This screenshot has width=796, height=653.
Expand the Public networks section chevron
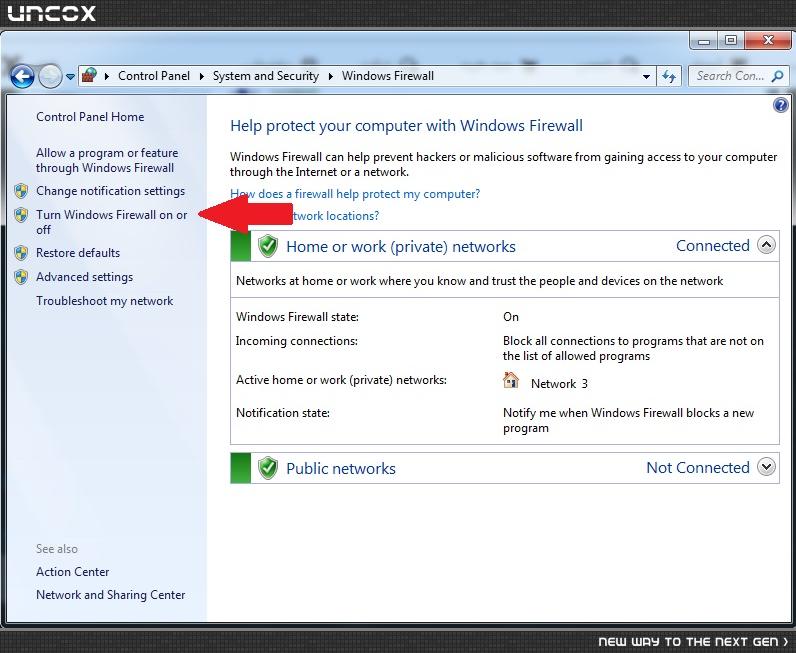click(x=766, y=466)
